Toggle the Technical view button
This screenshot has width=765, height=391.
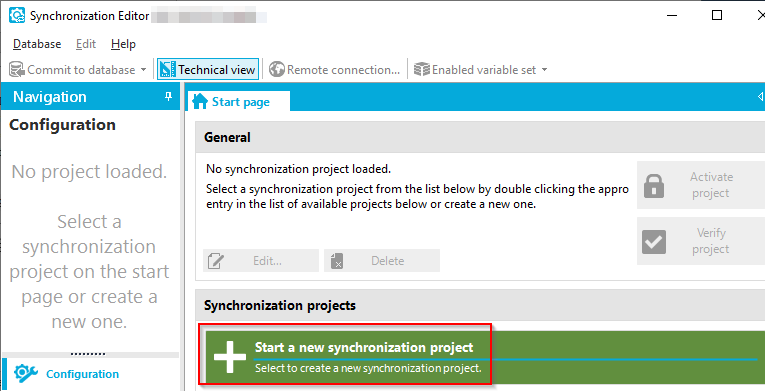[208, 70]
